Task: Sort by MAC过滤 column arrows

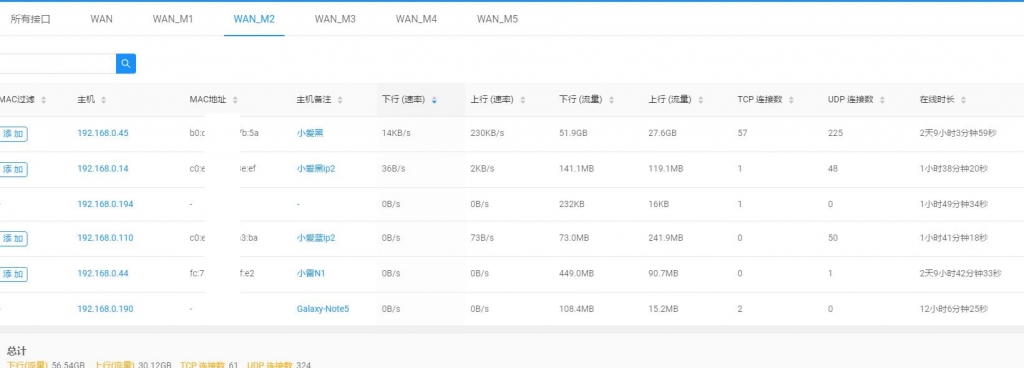Action: click(x=44, y=100)
